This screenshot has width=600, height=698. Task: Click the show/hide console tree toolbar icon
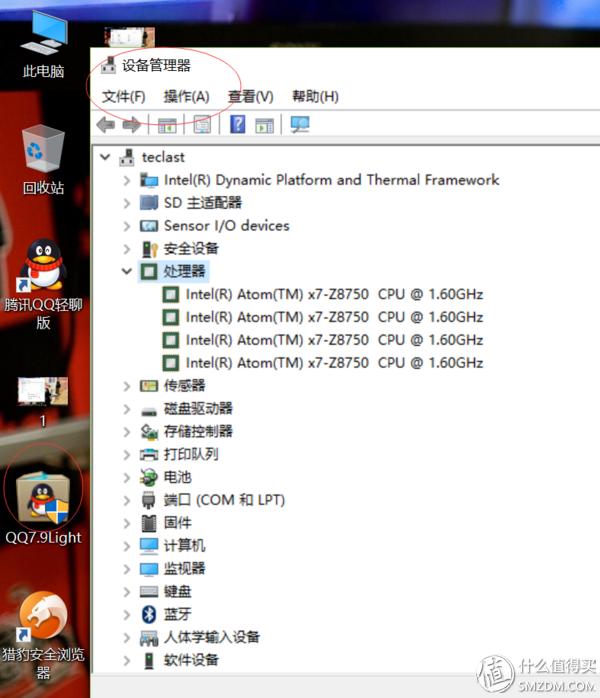(167, 126)
